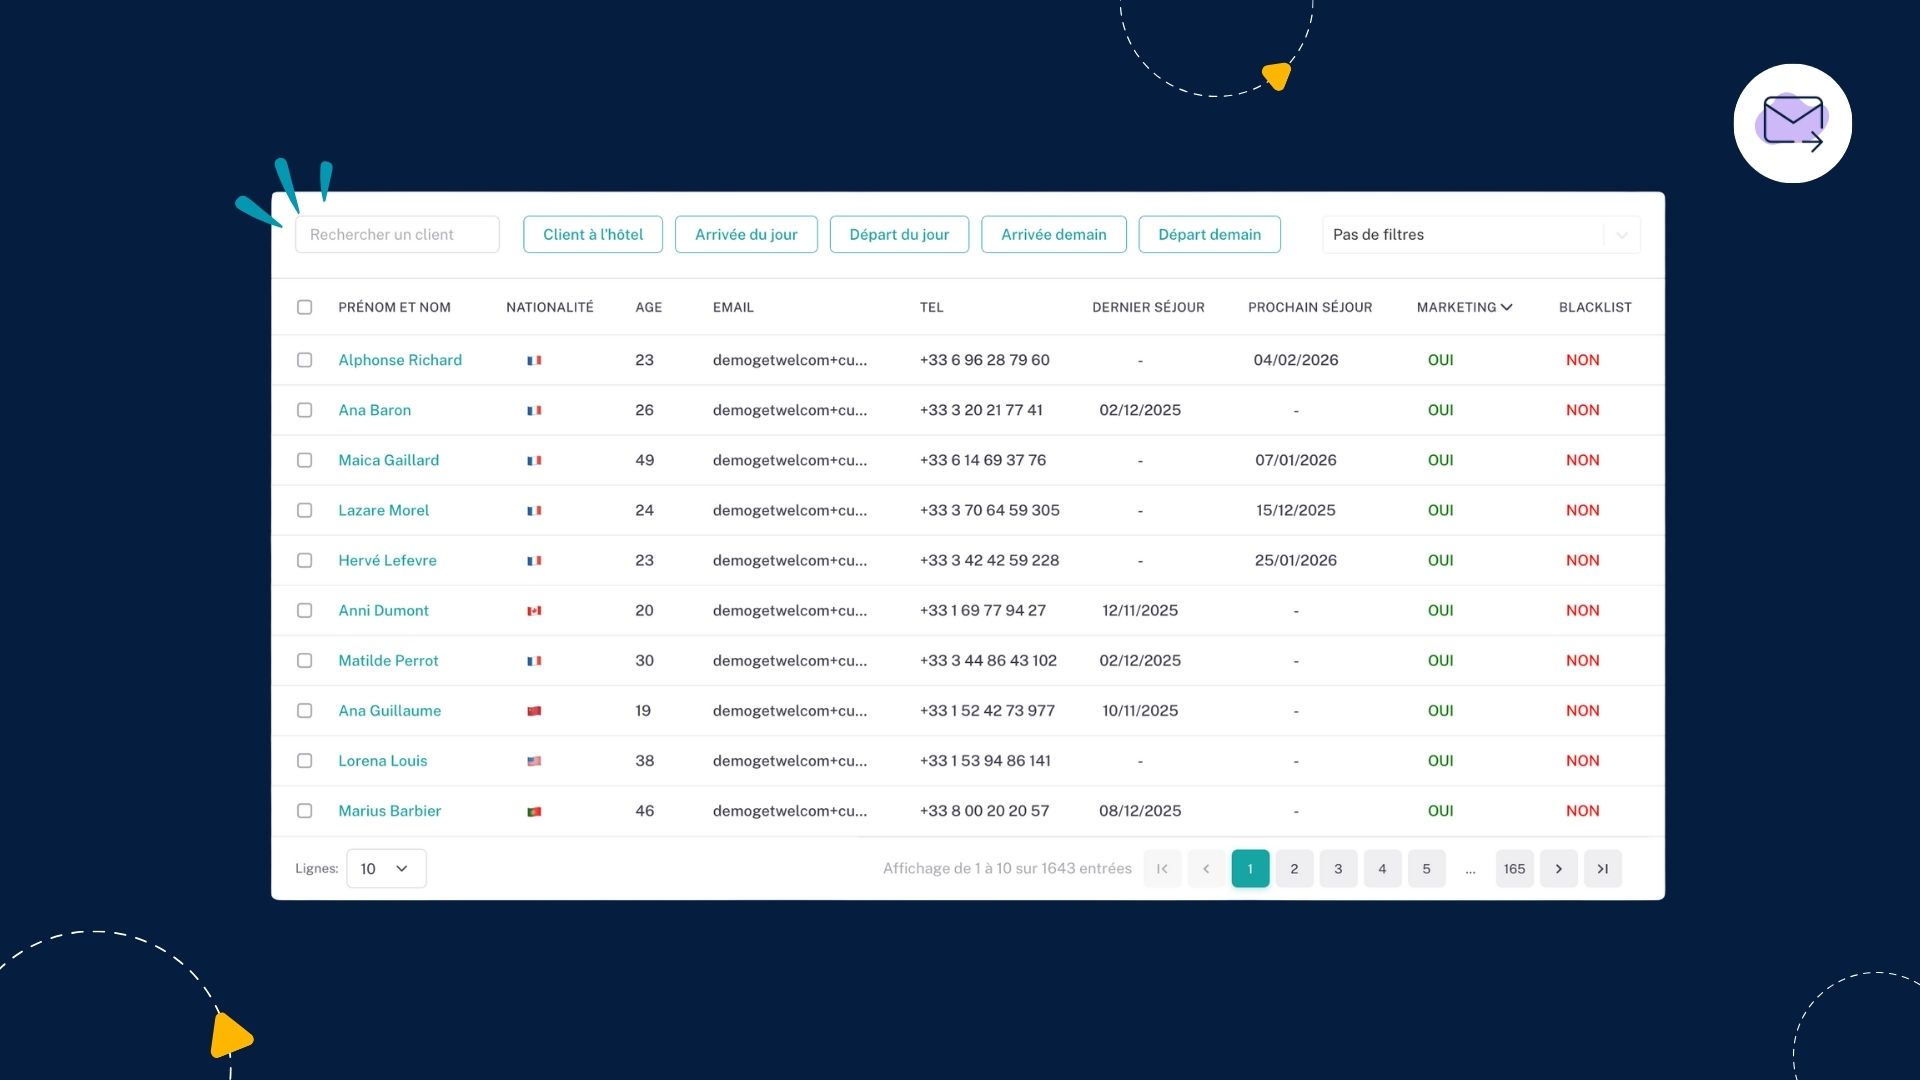Open the Pas de filtres dropdown
1920x1080 pixels.
pos(1480,234)
